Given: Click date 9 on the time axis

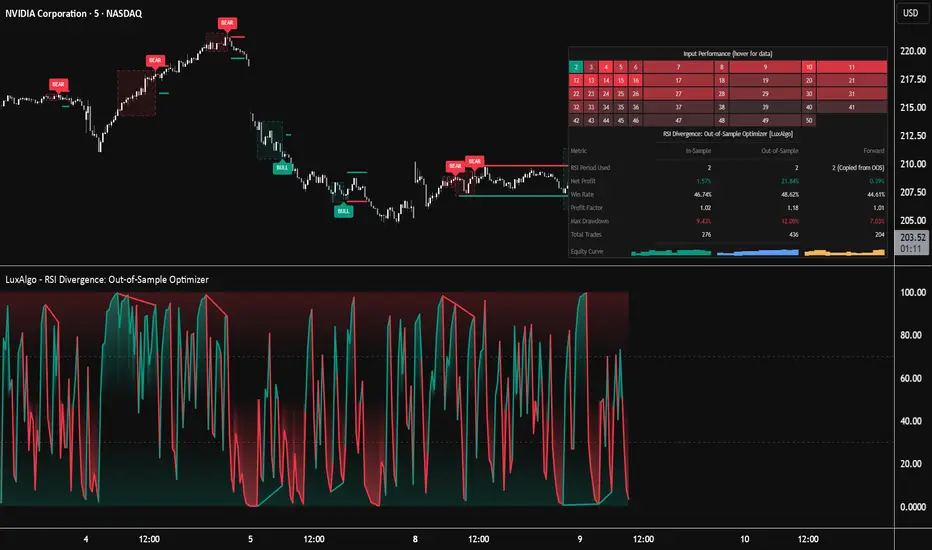Looking at the screenshot, I should [580, 539].
